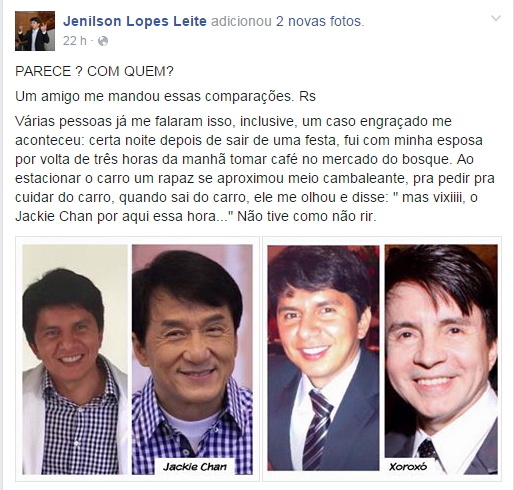
Task: Click the poster's profile picture thumbnail
Action: coord(35,31)
